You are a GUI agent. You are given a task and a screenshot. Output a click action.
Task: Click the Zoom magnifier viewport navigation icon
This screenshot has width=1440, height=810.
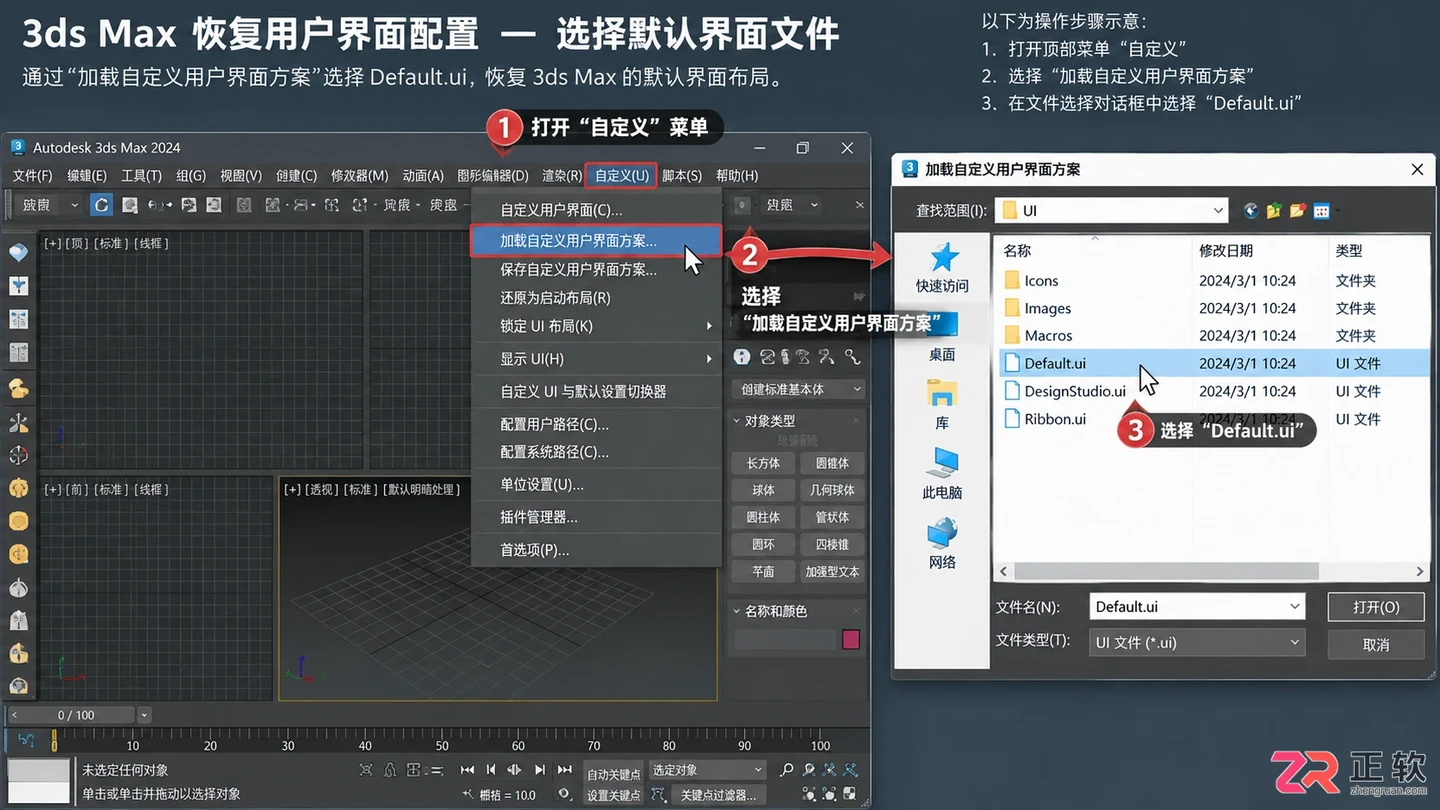coord(786,770)
